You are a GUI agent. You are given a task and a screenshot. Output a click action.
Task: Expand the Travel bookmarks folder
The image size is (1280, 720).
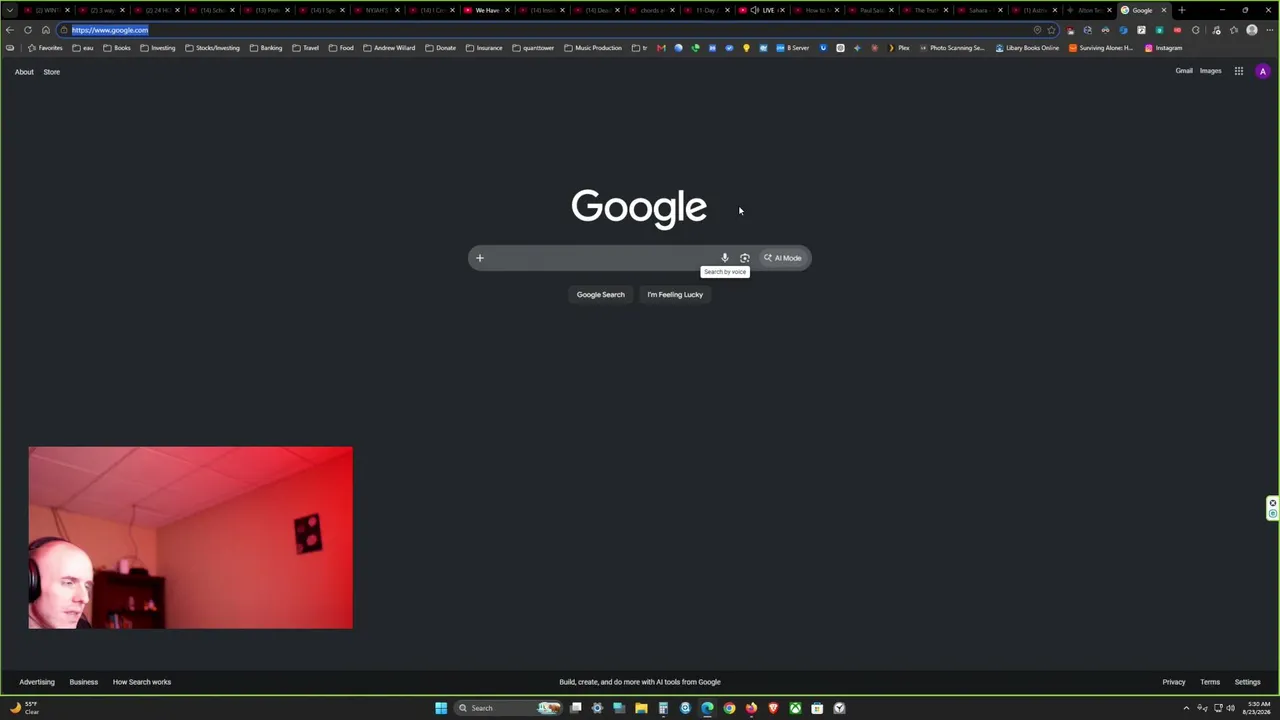(x=305, y=48)
